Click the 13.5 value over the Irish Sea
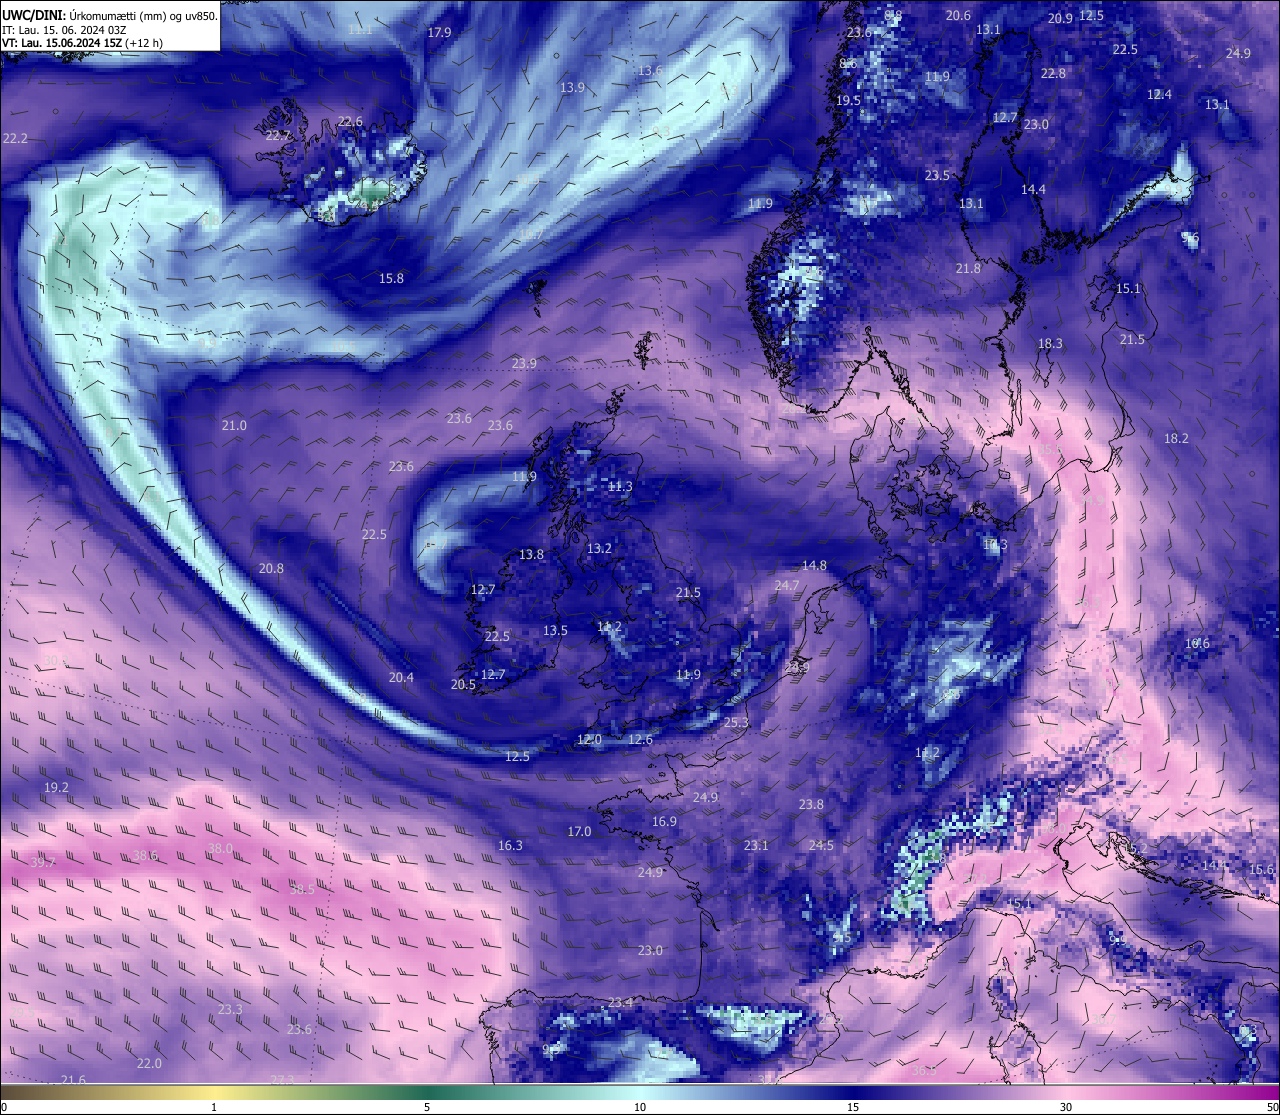The width and height of the screenshot is (1280, 1115). click(x=555, y=630)
